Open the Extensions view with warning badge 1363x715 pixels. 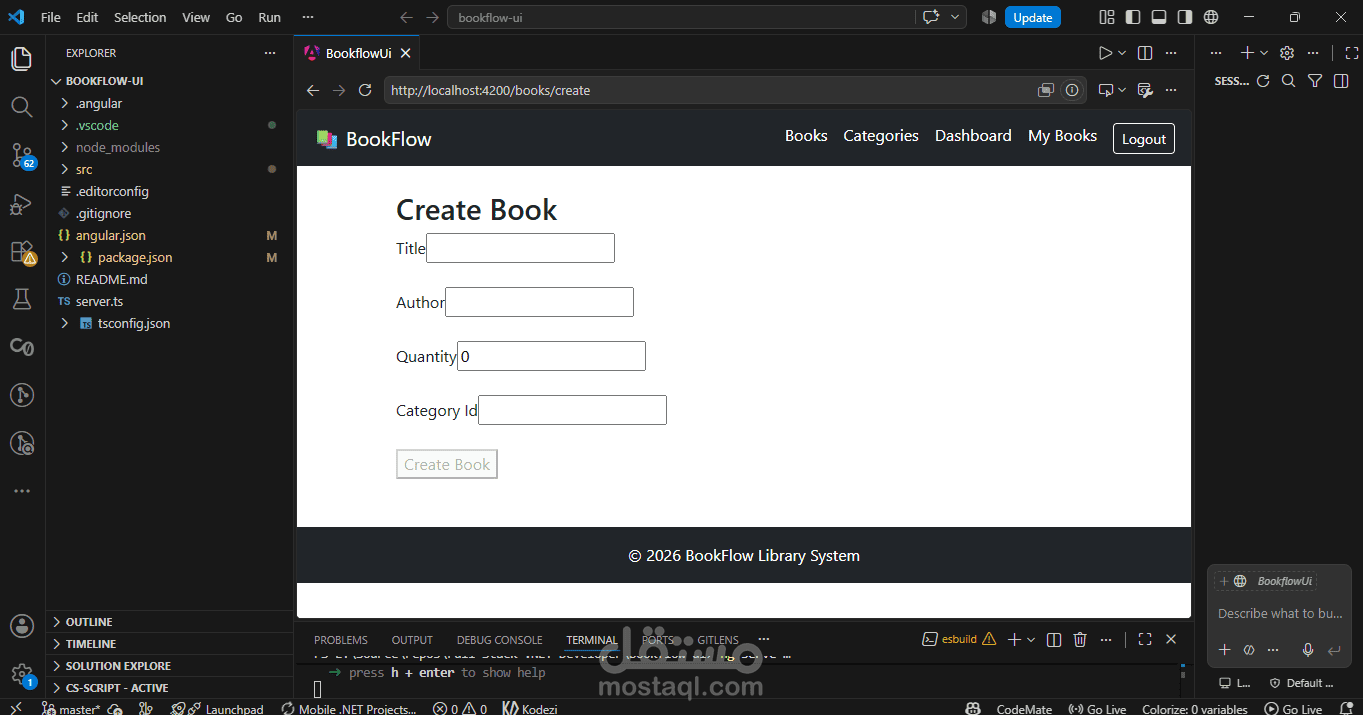pos(21,252)
